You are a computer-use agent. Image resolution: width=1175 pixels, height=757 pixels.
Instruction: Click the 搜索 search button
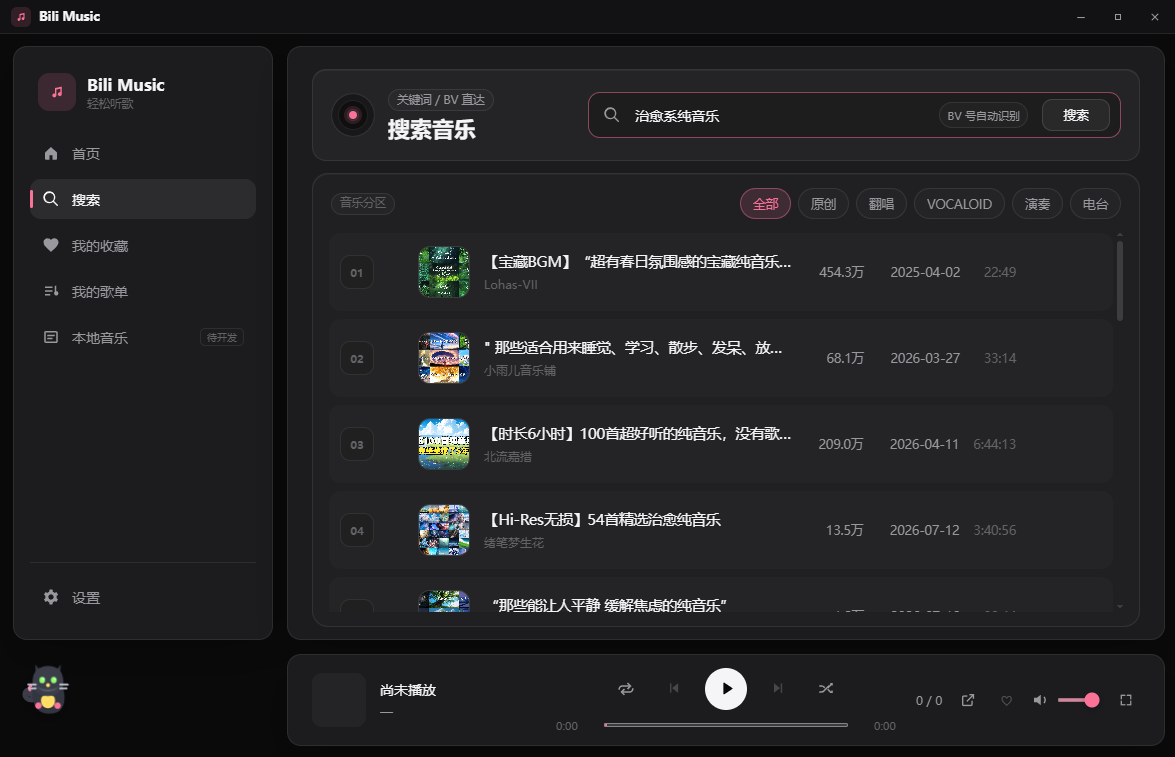tap(1075, 115)
